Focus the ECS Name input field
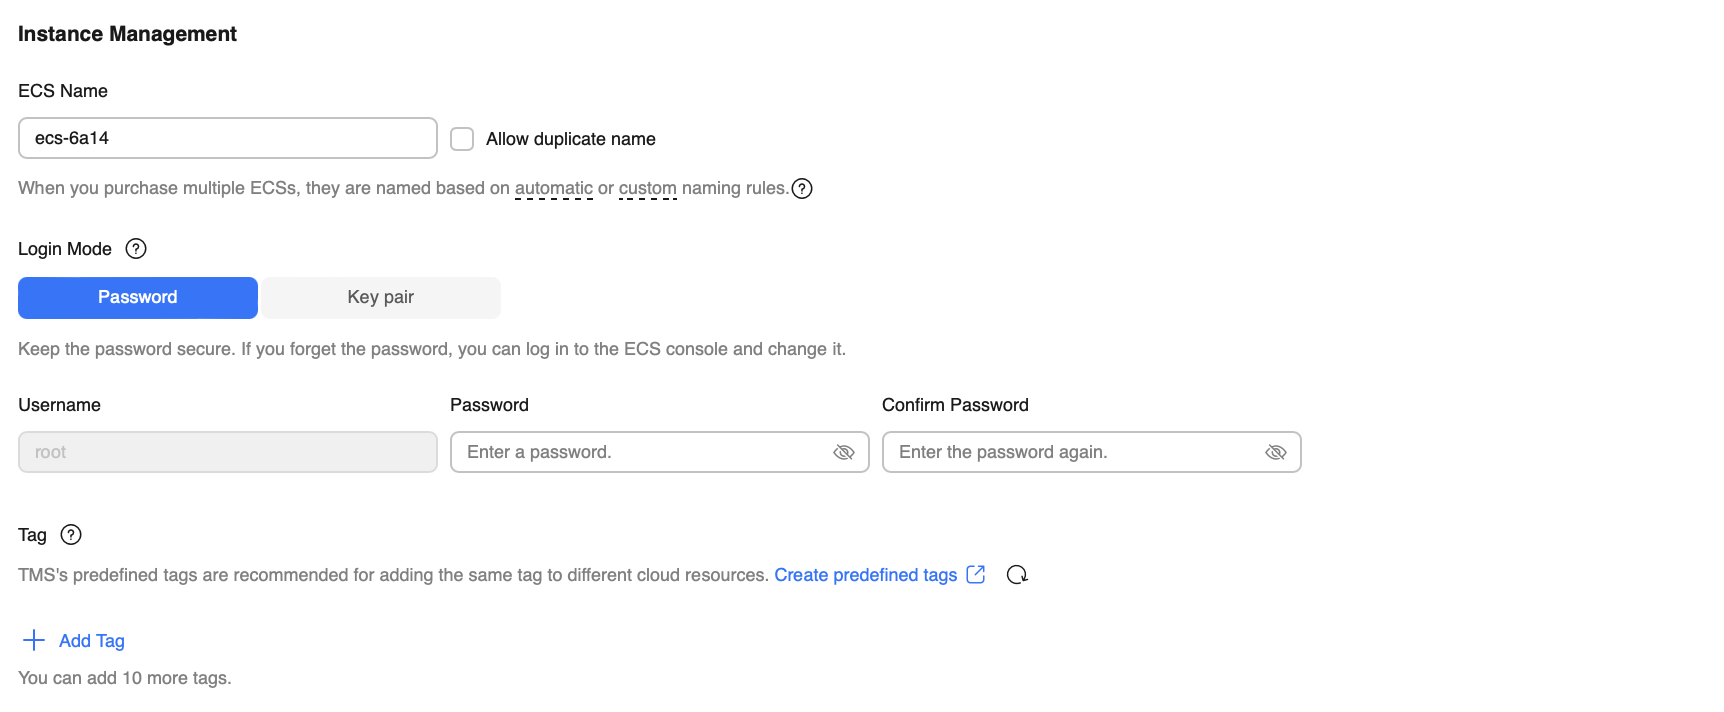The height and width of the screenshot is (712, 1724). pos(227,138)
